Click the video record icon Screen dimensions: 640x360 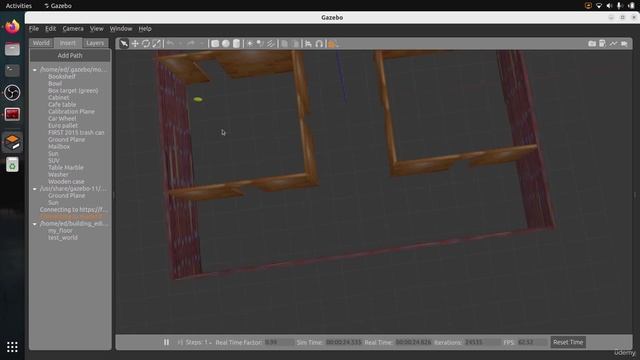coord(624,44)
